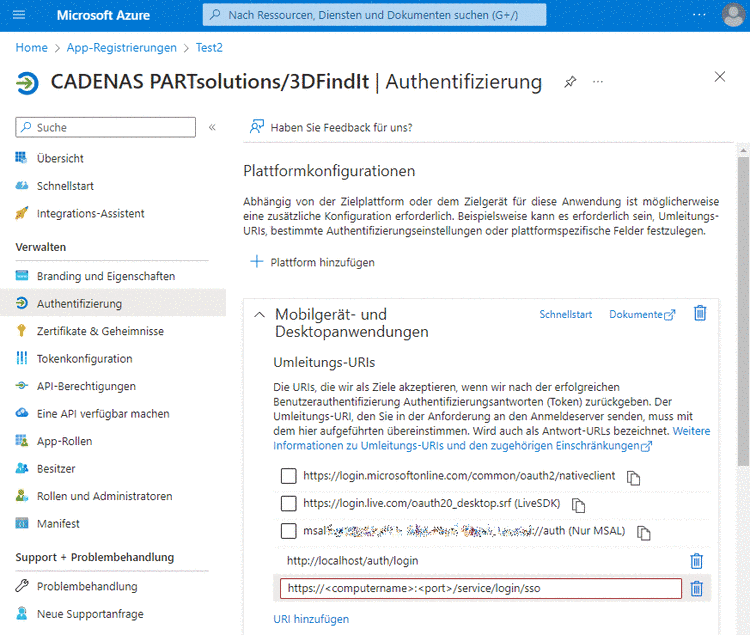Click the App-Rollen icon
This screenshot has height=635, width=750.
point(22,440)
